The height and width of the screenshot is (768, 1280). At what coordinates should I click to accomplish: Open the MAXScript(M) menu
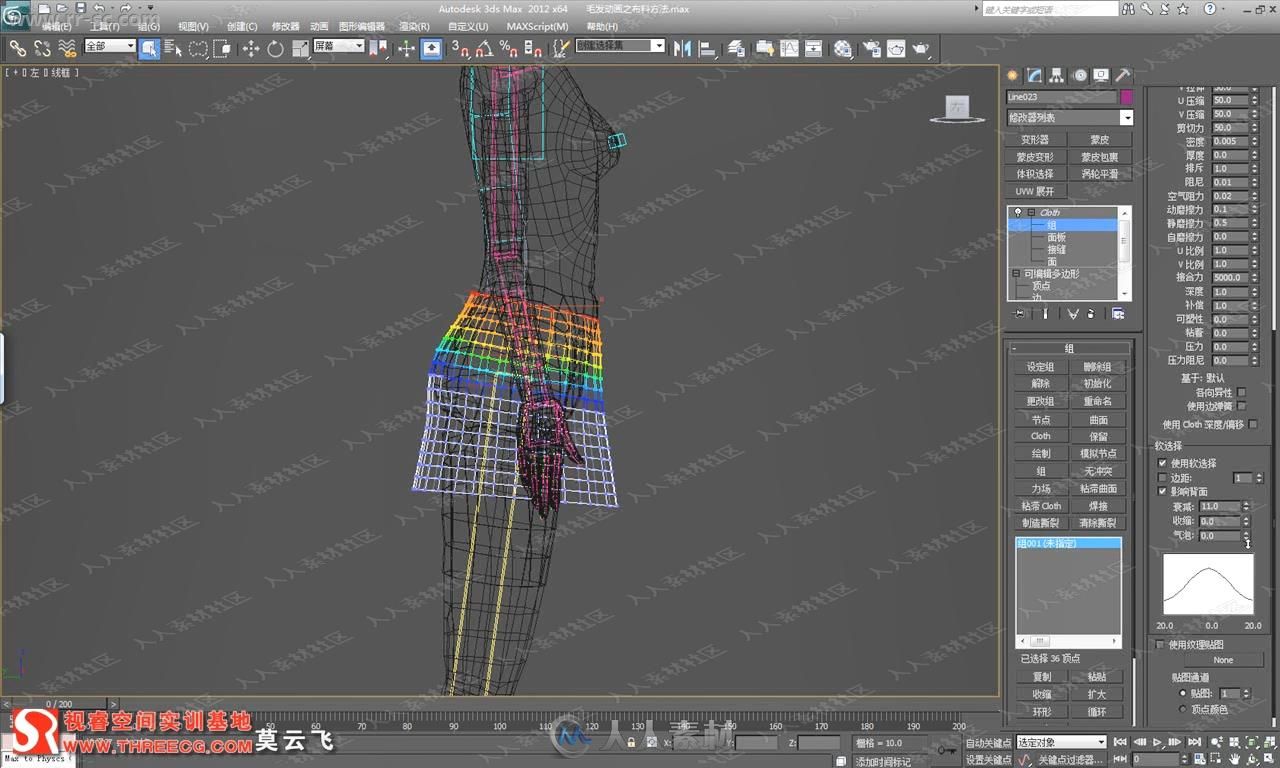coord(537,27)
